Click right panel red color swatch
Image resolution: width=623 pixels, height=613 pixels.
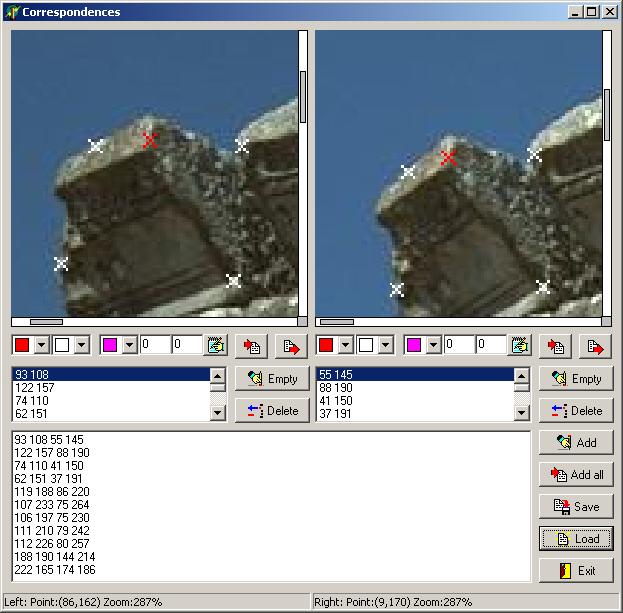tap(326, 345)
